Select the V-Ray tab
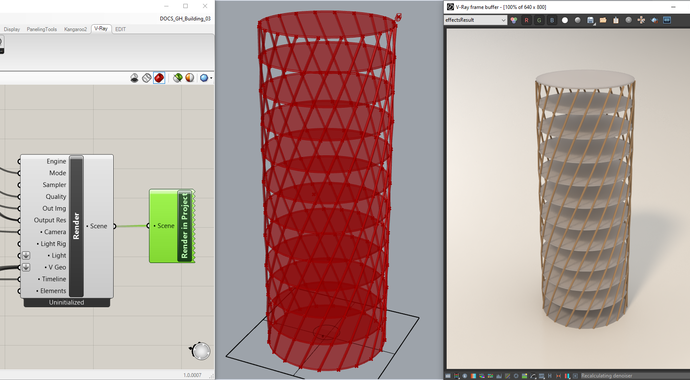 [x=101, y=29]
